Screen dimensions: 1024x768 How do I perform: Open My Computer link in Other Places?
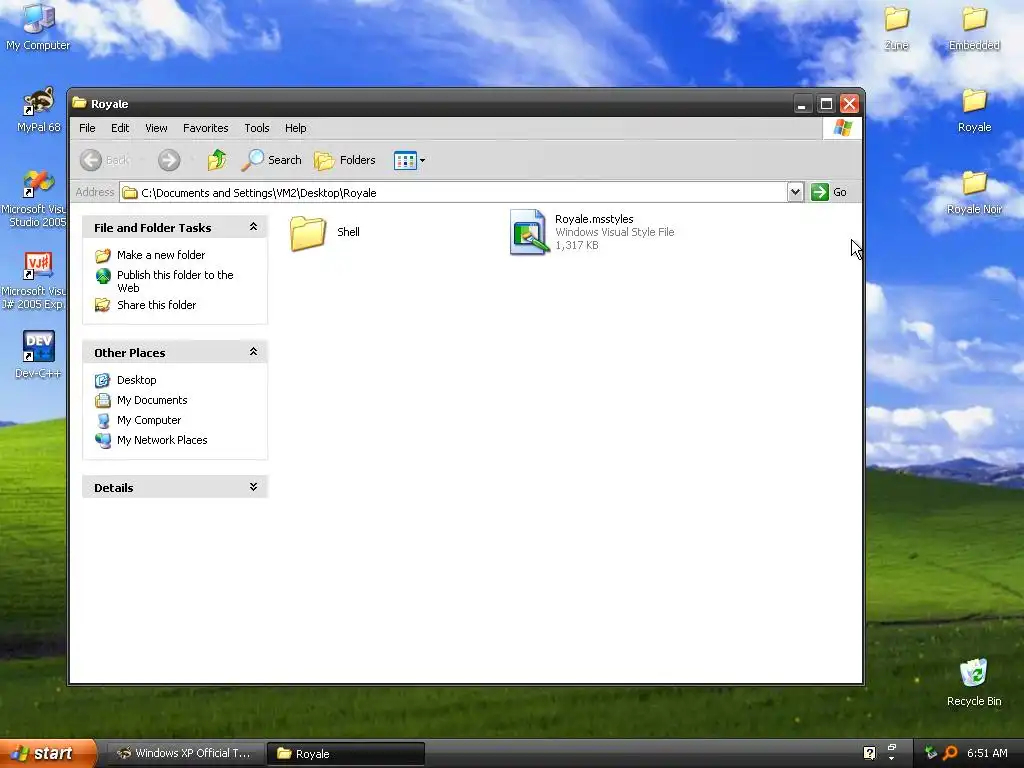149,421
